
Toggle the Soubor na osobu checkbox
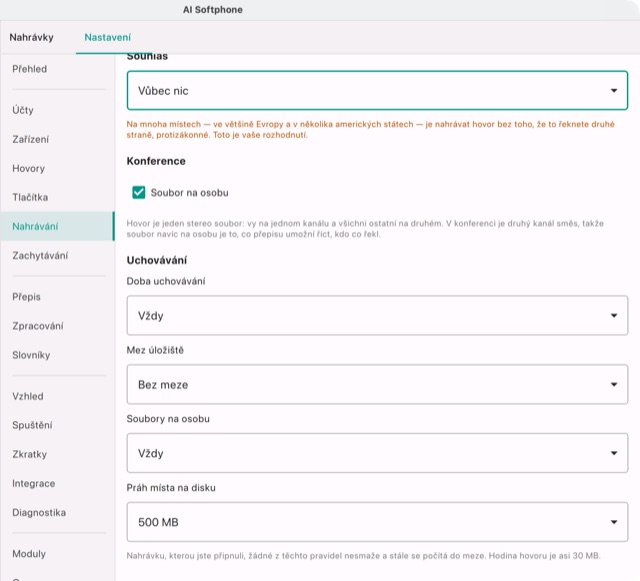(139, 192)
